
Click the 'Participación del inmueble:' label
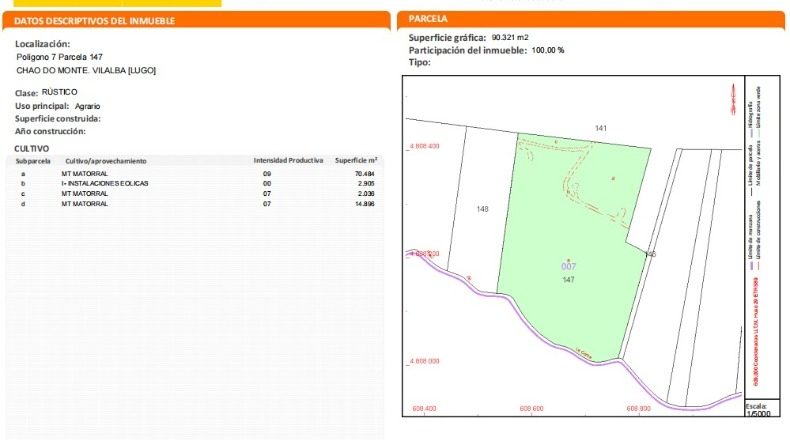(x=468, y=50)
